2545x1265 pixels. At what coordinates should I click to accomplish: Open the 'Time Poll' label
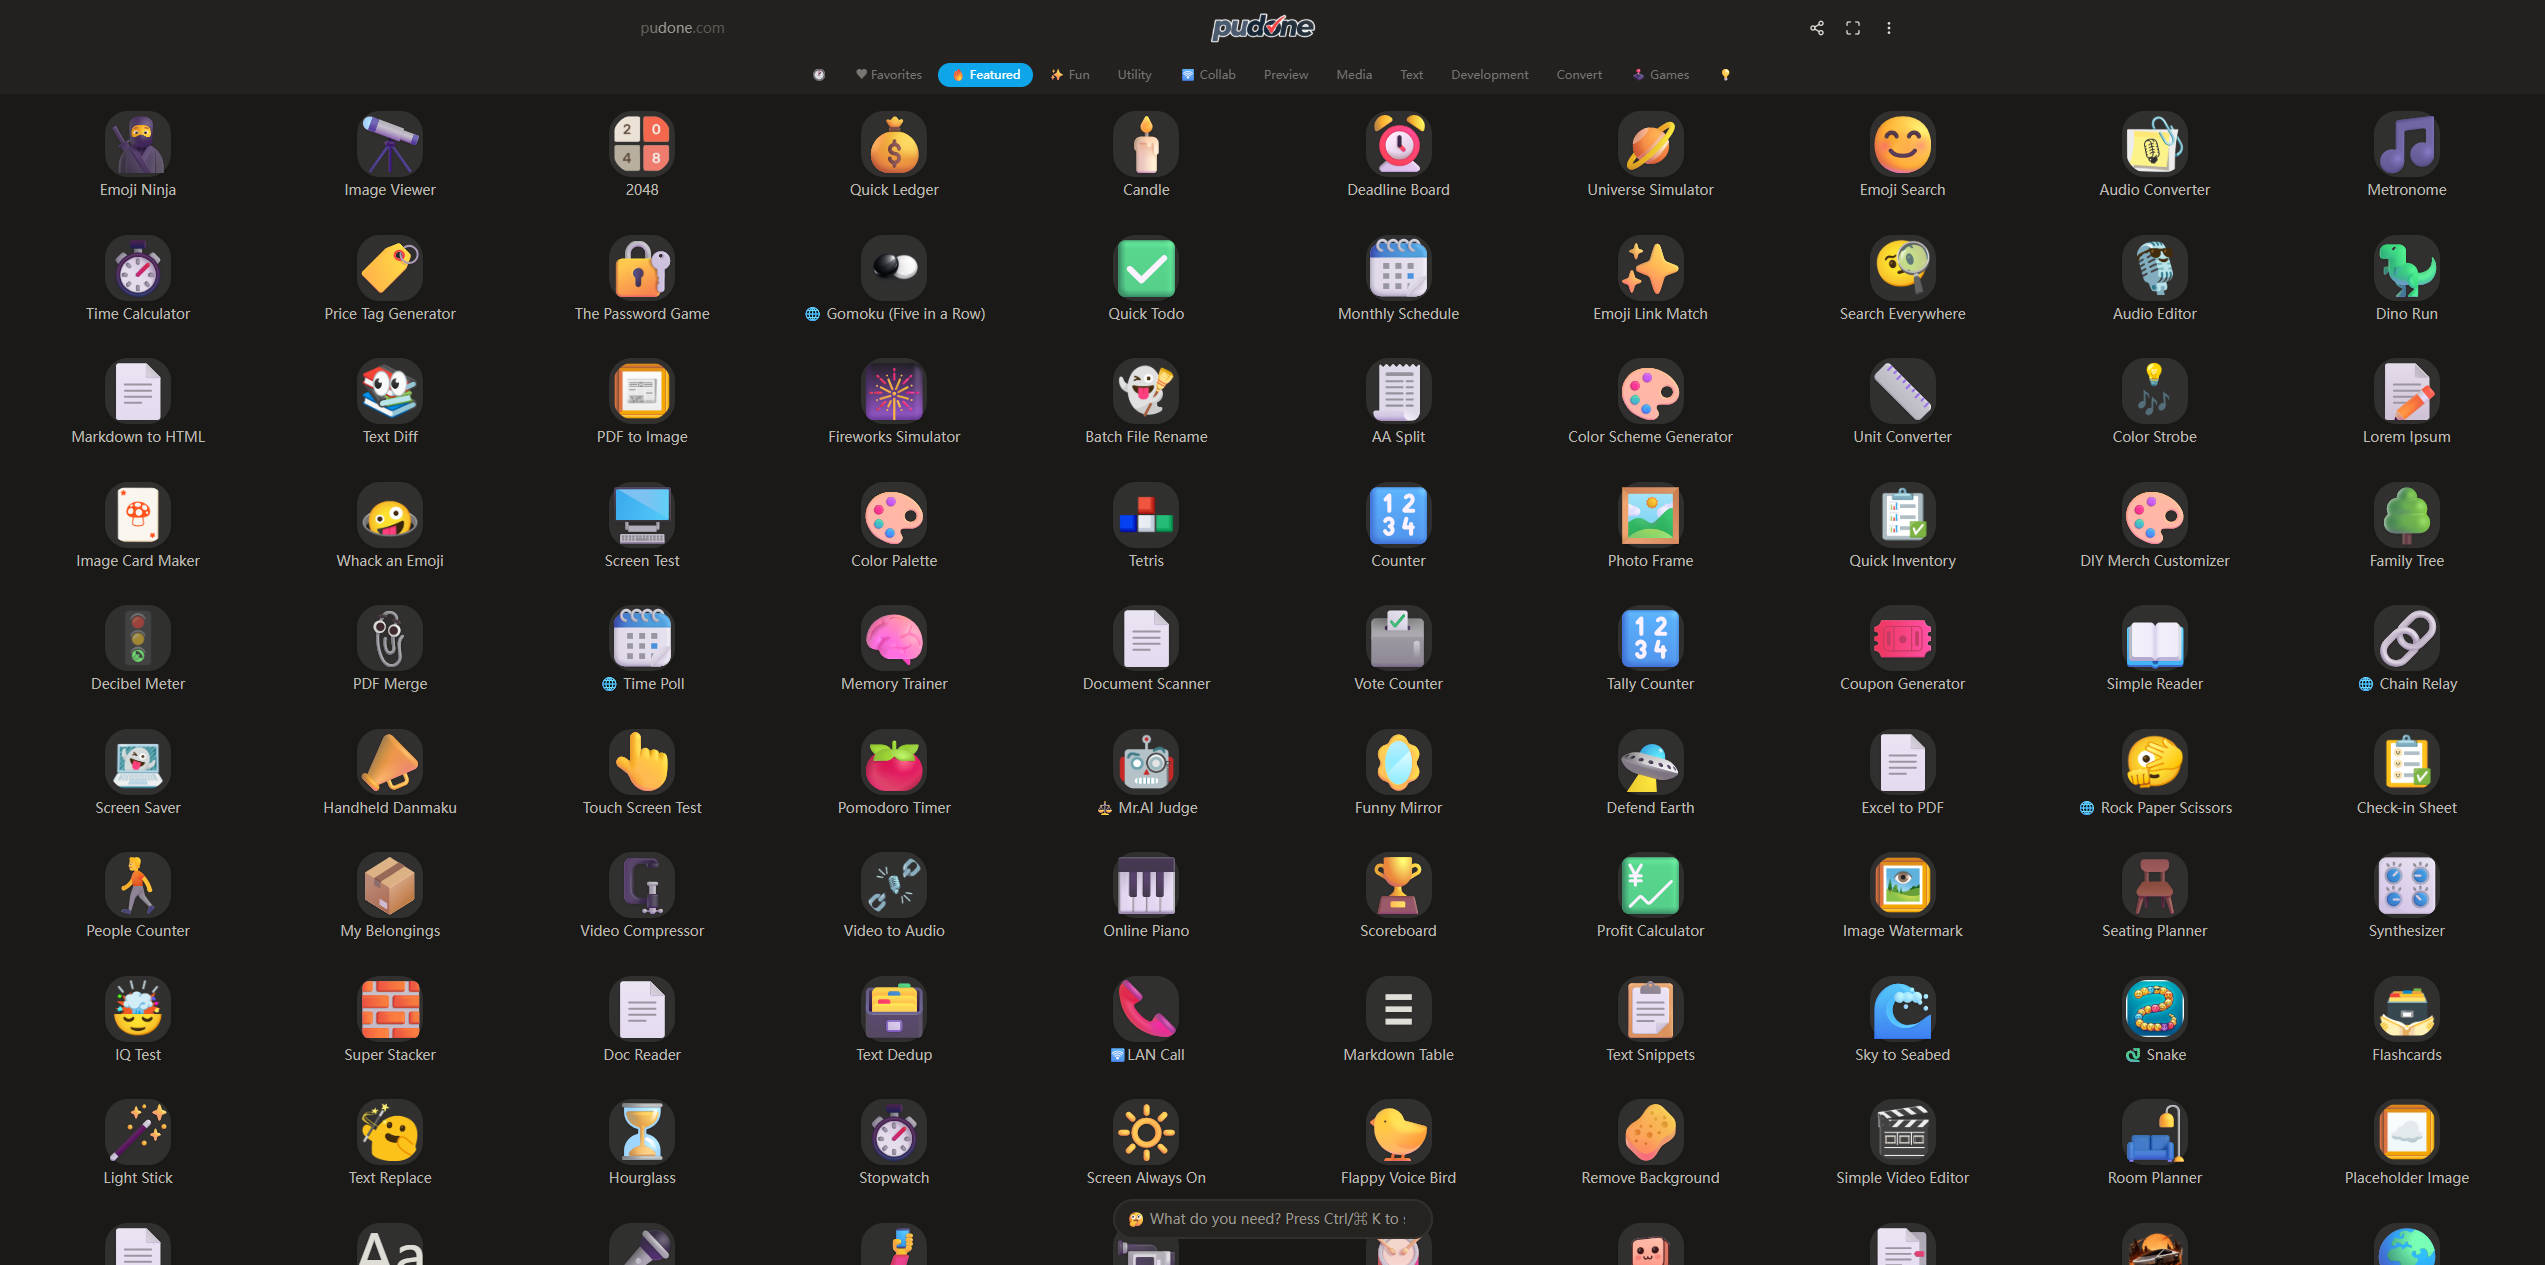pyautogui.click(x=643, y=684)
